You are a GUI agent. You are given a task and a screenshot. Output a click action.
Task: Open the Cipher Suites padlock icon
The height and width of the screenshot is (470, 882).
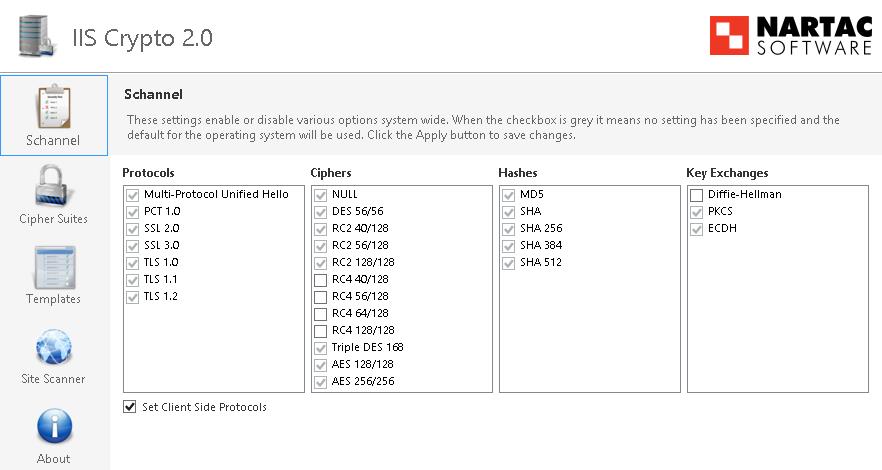[x=53, y=186]
